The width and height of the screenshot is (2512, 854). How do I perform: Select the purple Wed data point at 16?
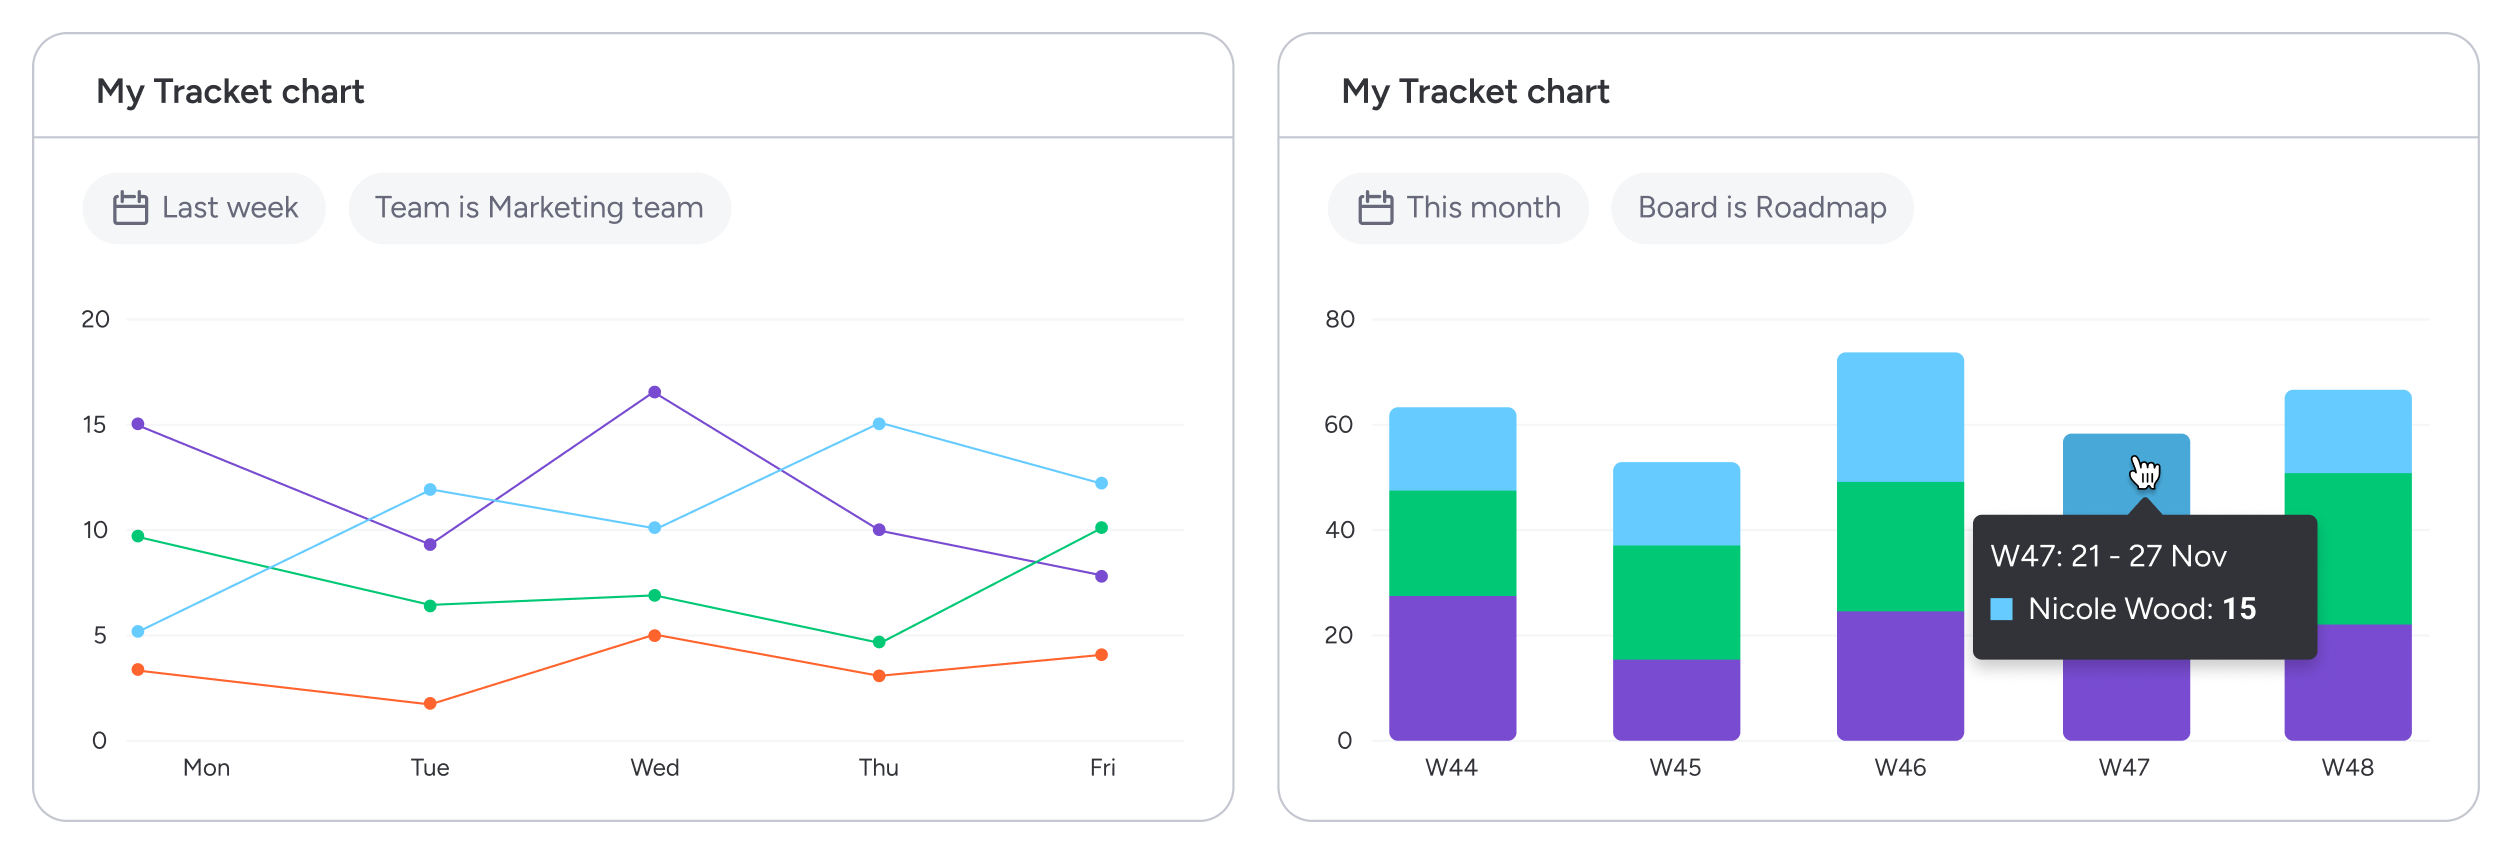coord(655,392)
